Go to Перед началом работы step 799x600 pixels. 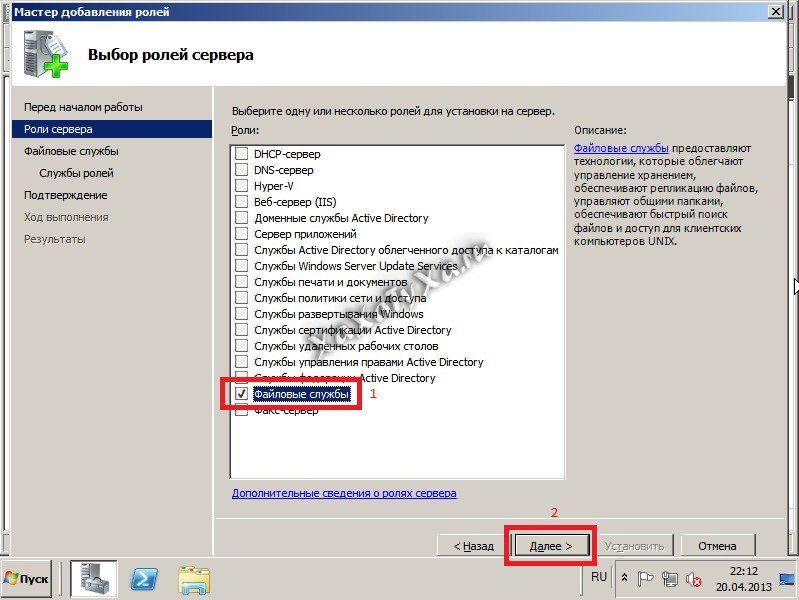(x=83, y=107)
